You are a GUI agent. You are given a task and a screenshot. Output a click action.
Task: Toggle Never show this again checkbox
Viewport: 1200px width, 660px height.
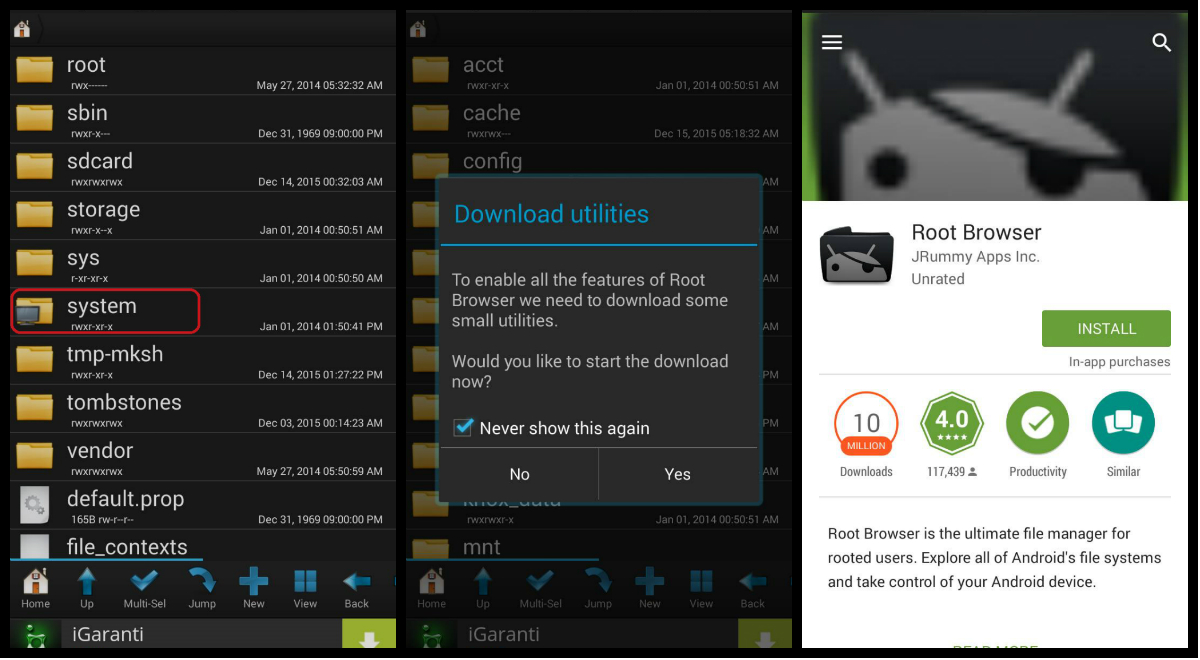coord(463,427)
